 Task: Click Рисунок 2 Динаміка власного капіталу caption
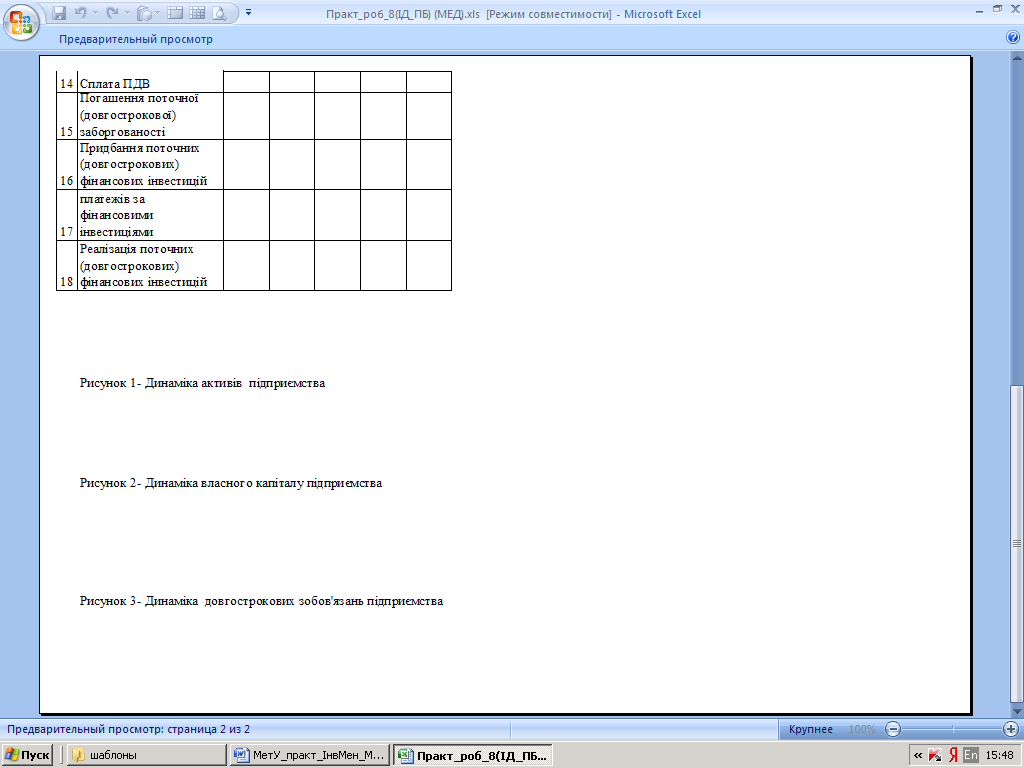click(x=231, y=483)
